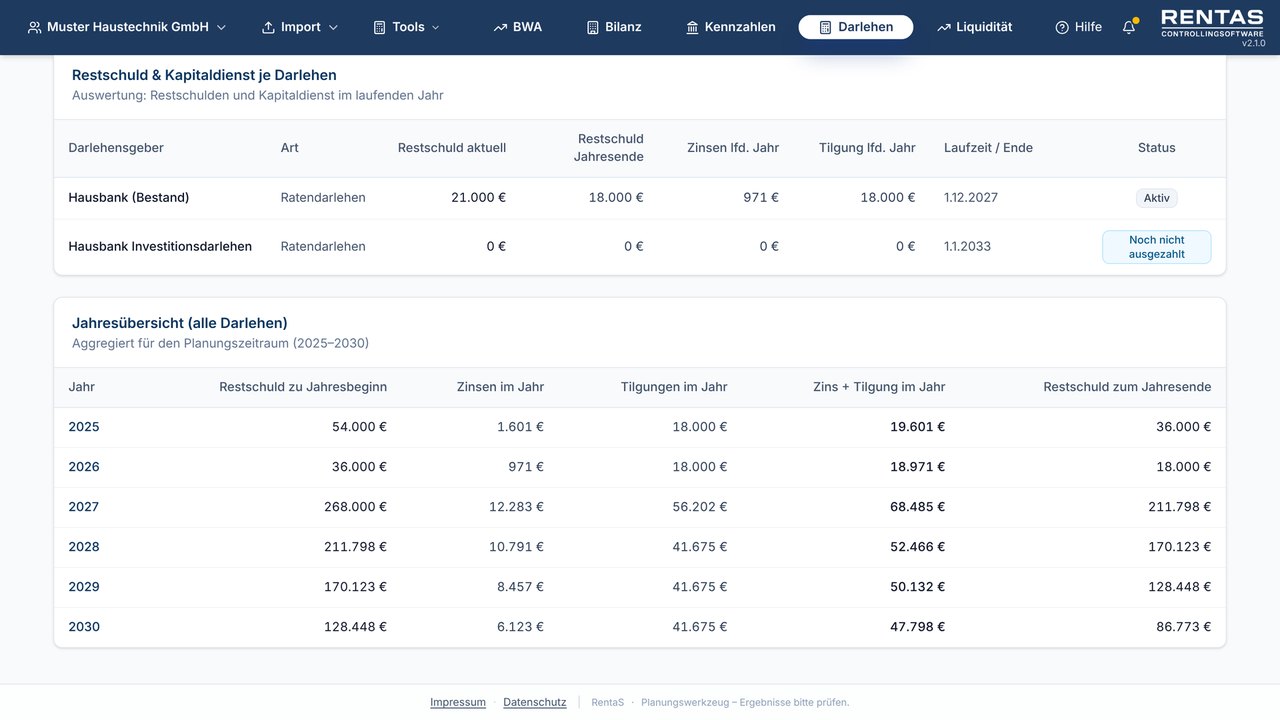
Task: Click the trend-line icon beside BWA
Action: pyautogui.click(x=500, y=27)
